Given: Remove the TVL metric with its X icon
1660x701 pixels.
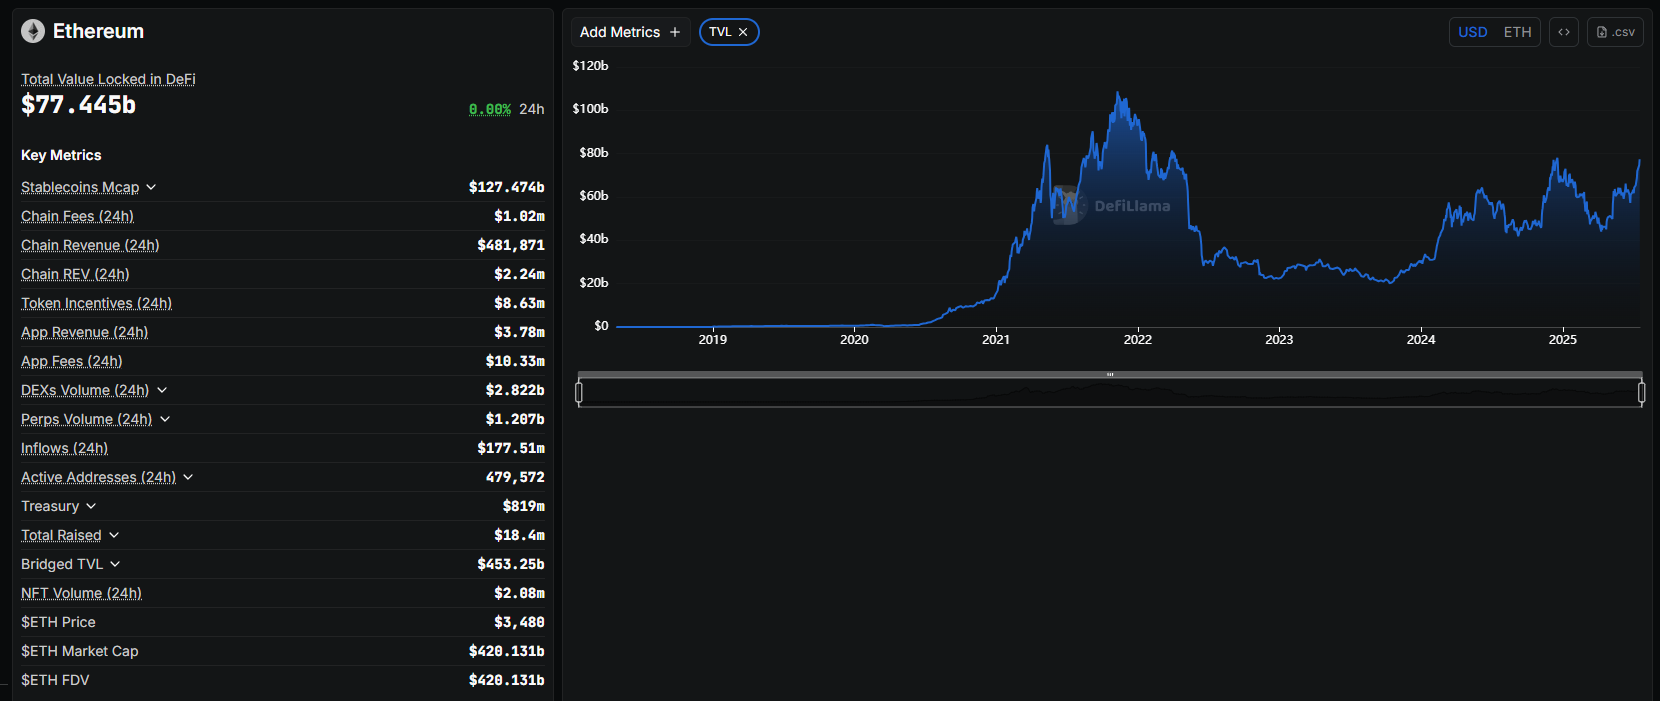Looking at the screenshot, I should pyautogui.click(x=743, y=32).
